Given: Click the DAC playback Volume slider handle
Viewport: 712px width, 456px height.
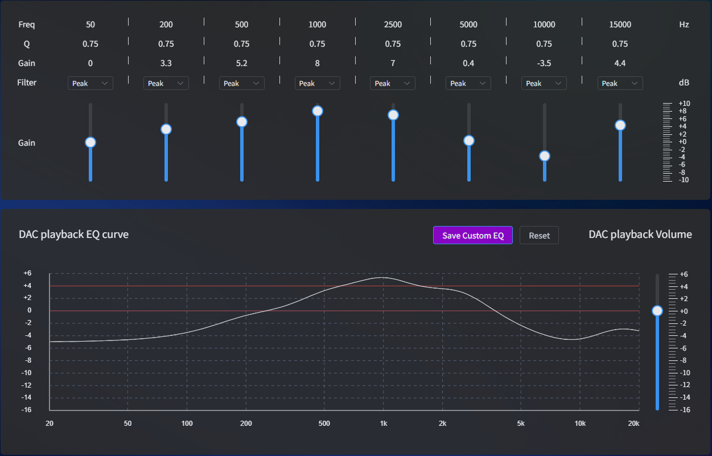Looking at the screenshot, I should tap(657, 311).
